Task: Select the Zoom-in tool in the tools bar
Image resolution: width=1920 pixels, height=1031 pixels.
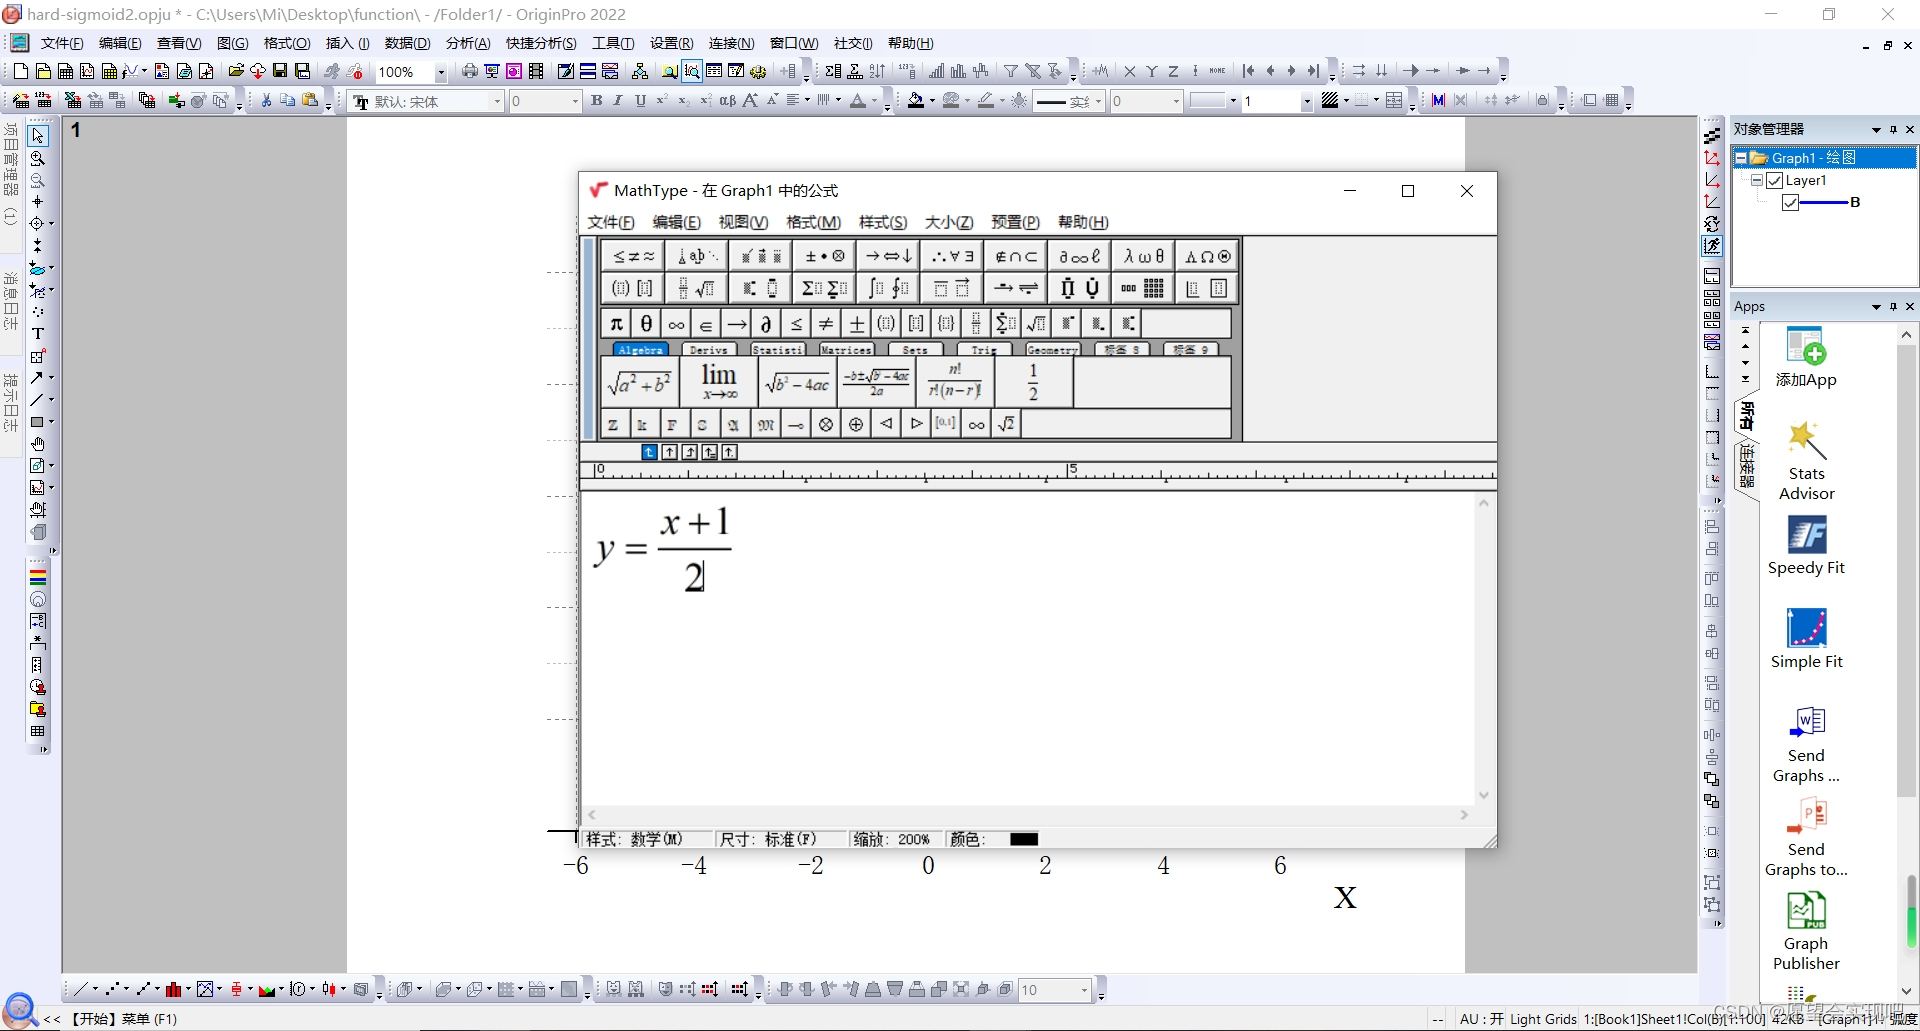Action: click(x=38, y=158)
